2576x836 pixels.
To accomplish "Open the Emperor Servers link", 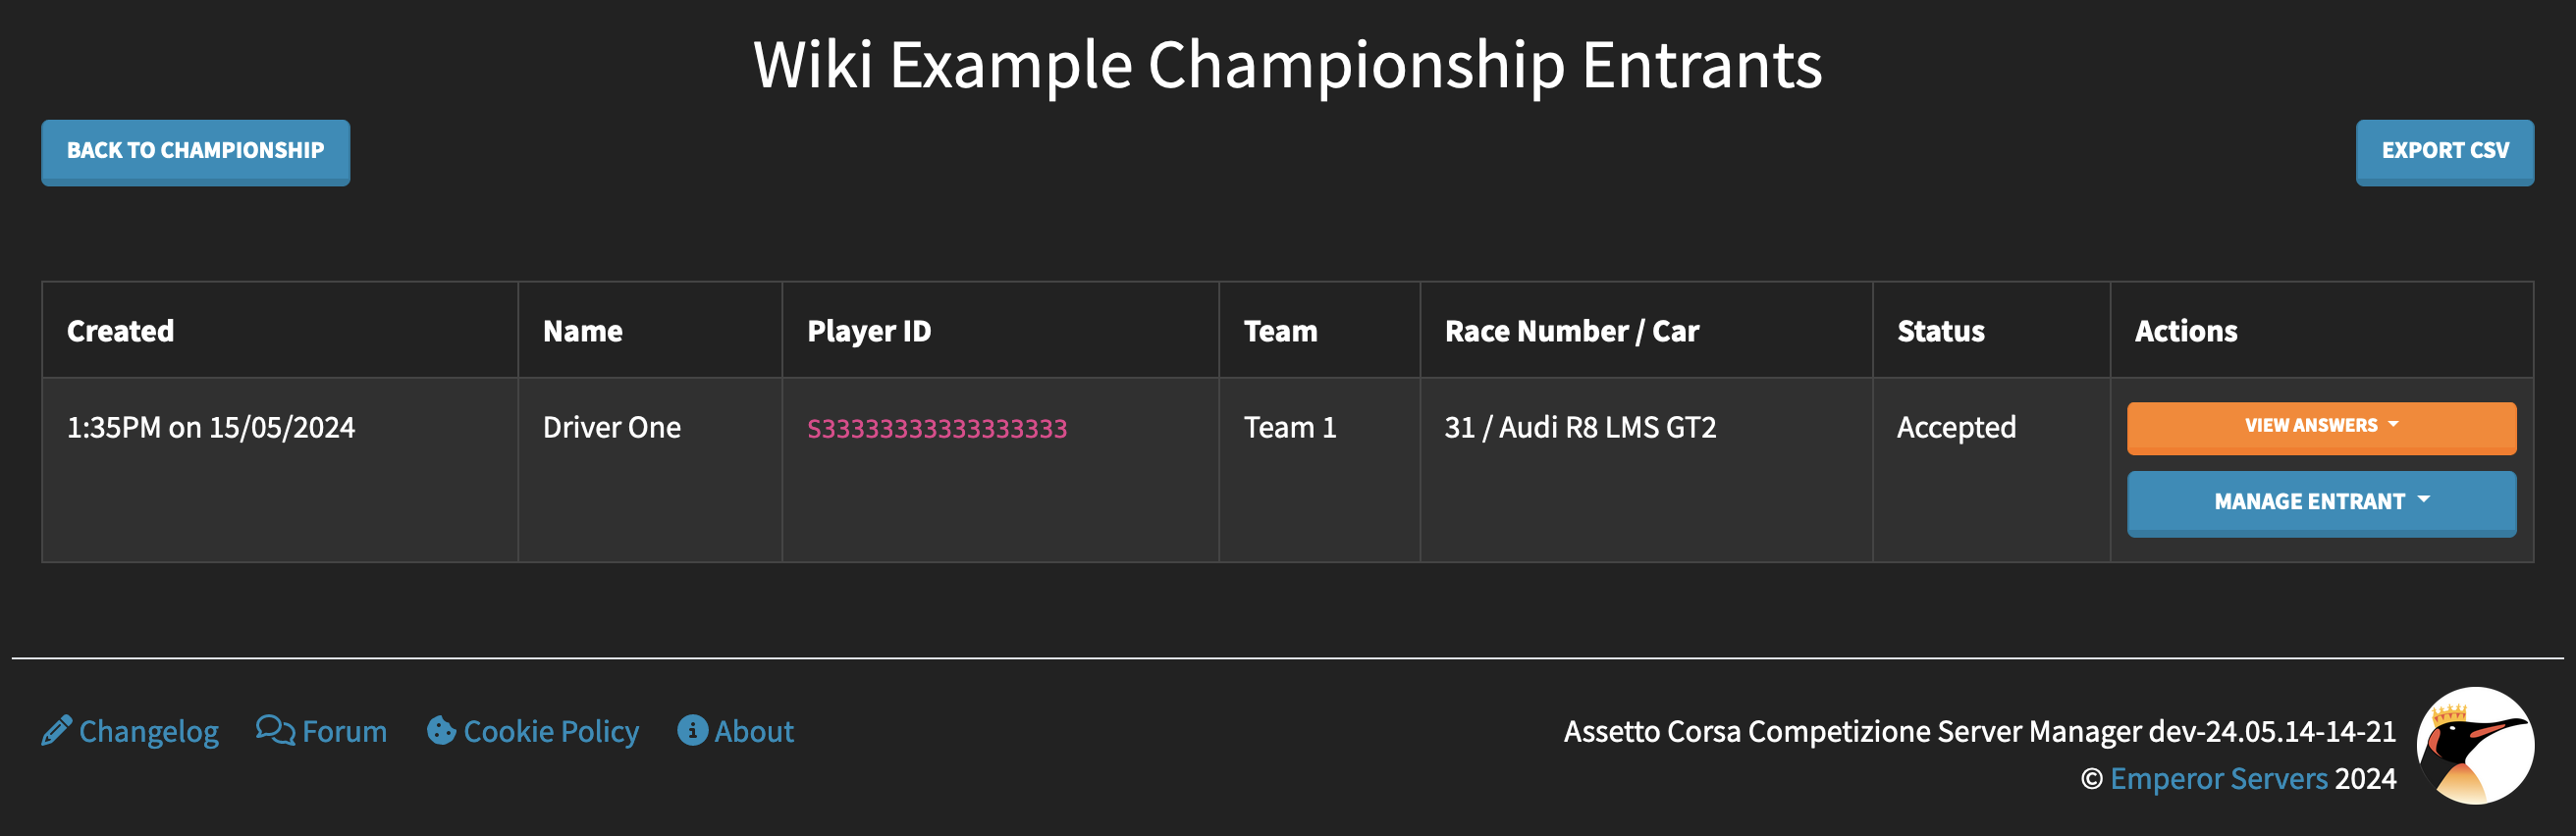I will 2218,779.
